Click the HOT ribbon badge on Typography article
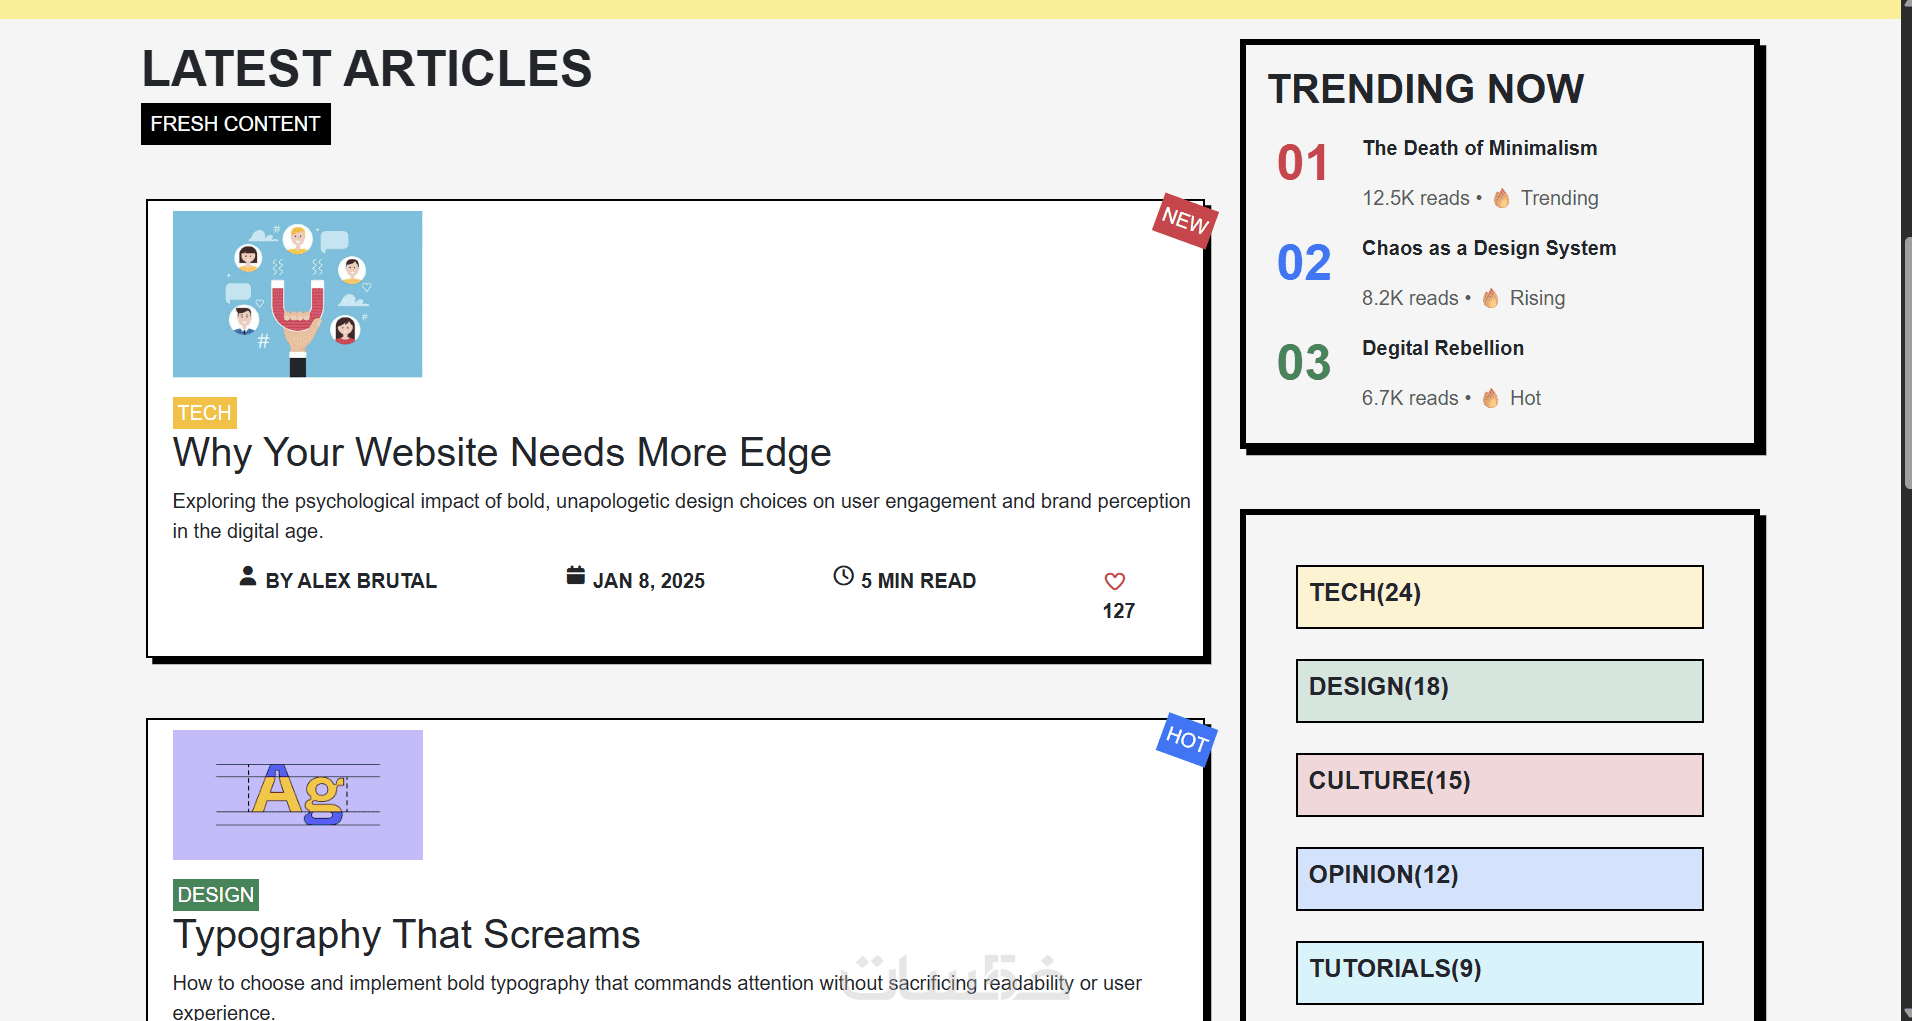1912x1021 pixels. point(1187,740)
